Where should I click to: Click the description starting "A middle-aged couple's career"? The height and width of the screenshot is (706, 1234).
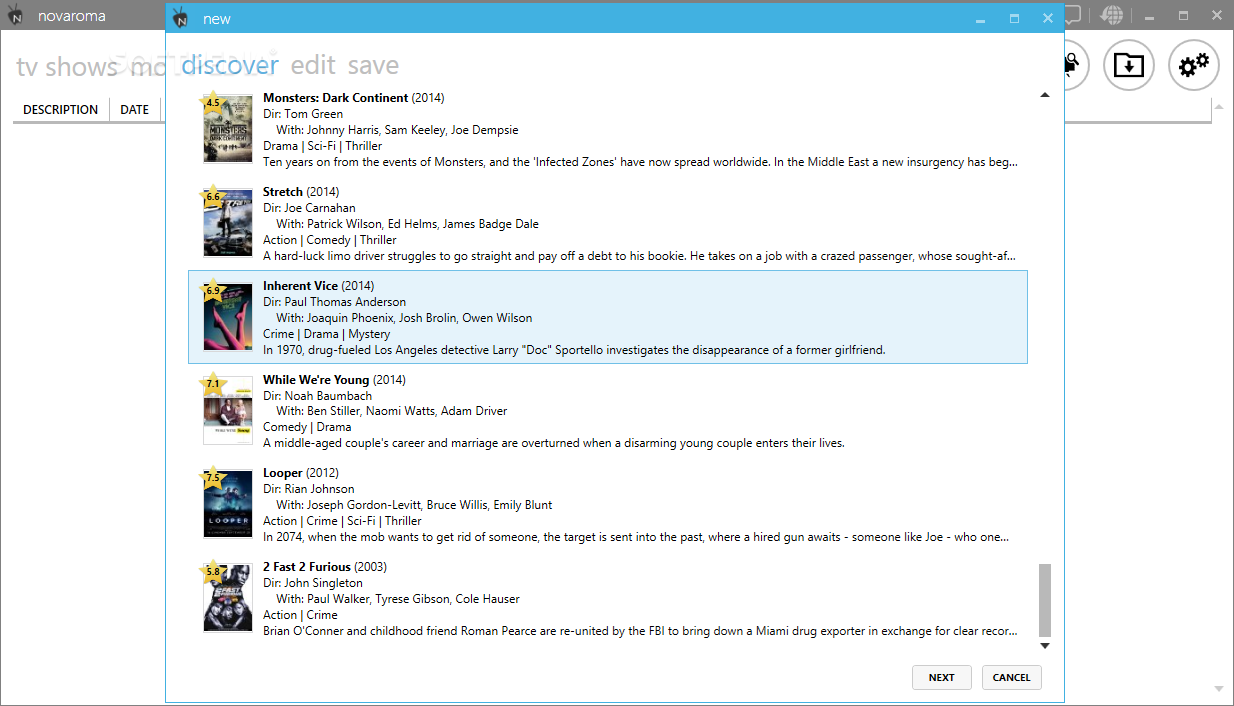(554, 443)
